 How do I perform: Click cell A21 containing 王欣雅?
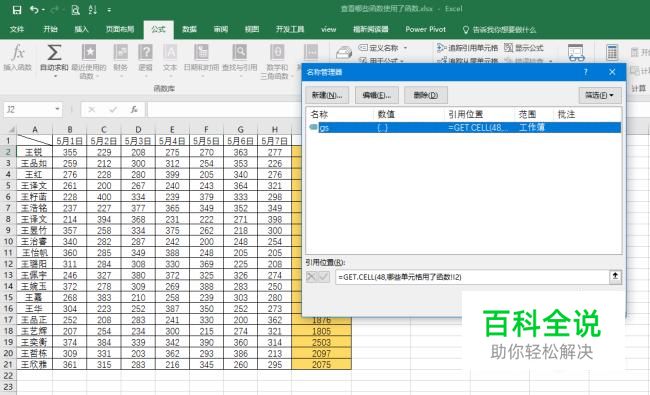[34, 365]
